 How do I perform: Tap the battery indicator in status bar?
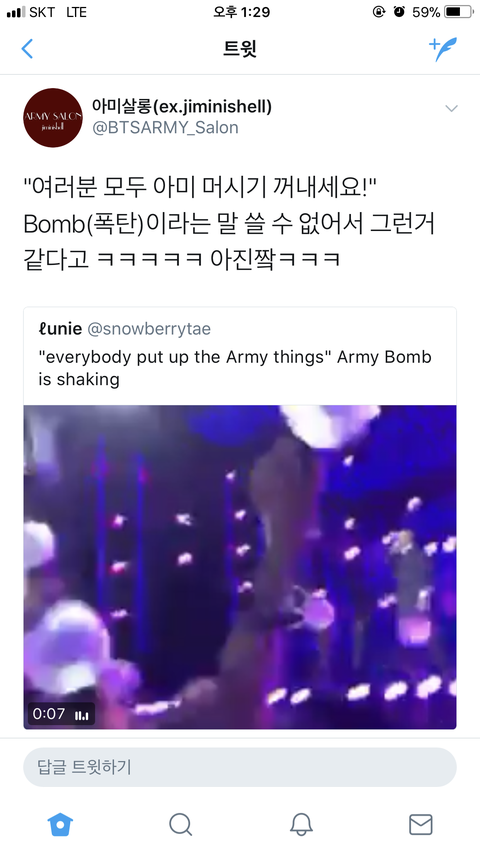[x=459, y=12]
